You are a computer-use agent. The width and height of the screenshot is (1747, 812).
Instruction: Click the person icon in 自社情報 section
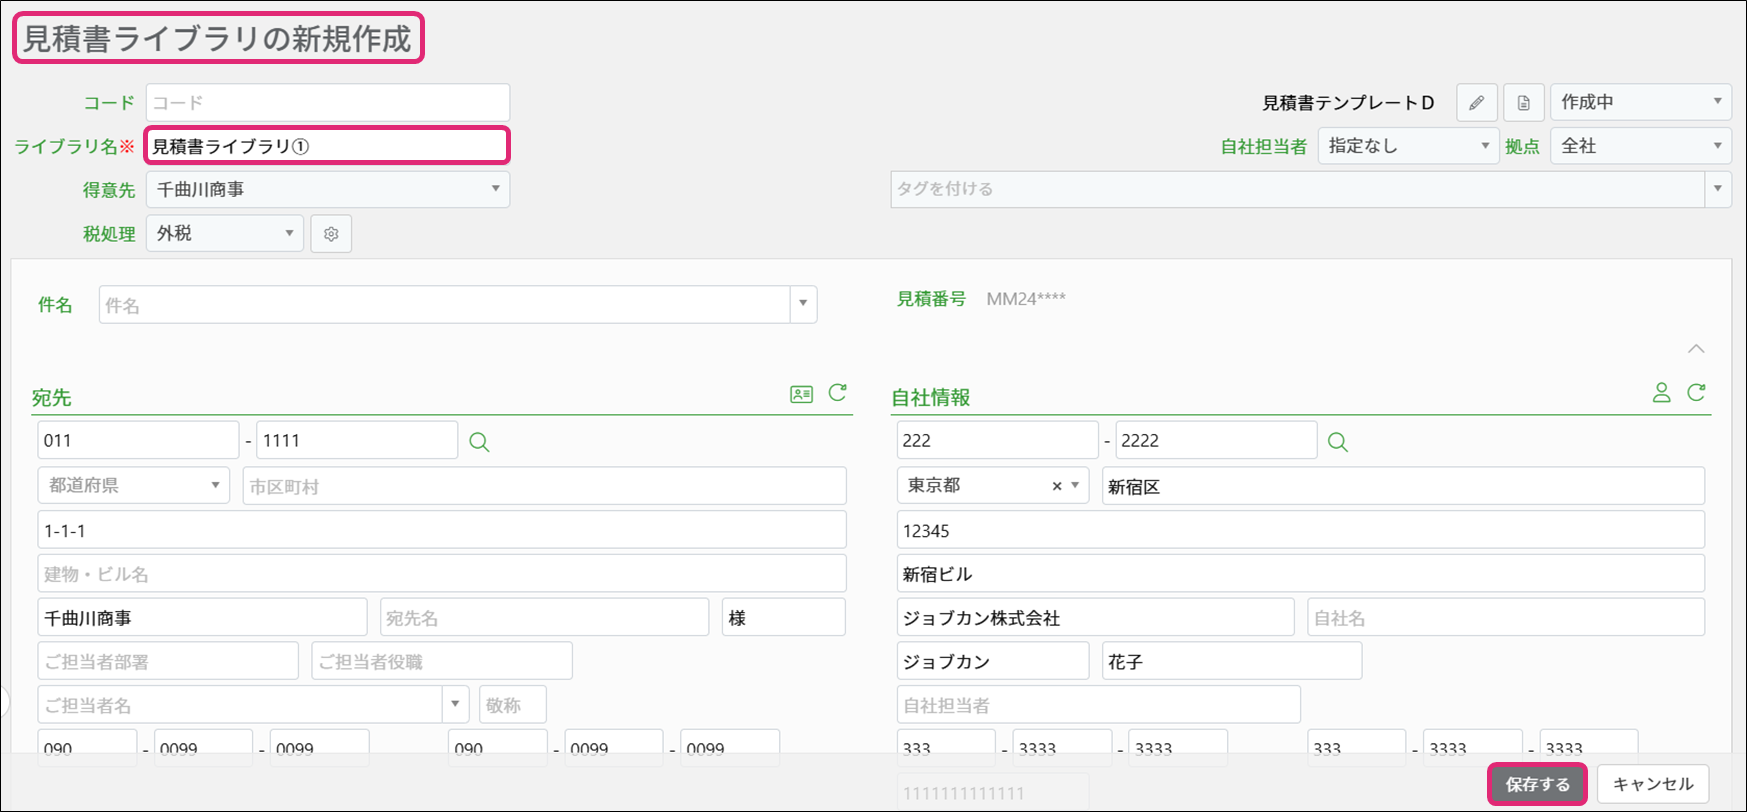click(x=1661, y=393)
